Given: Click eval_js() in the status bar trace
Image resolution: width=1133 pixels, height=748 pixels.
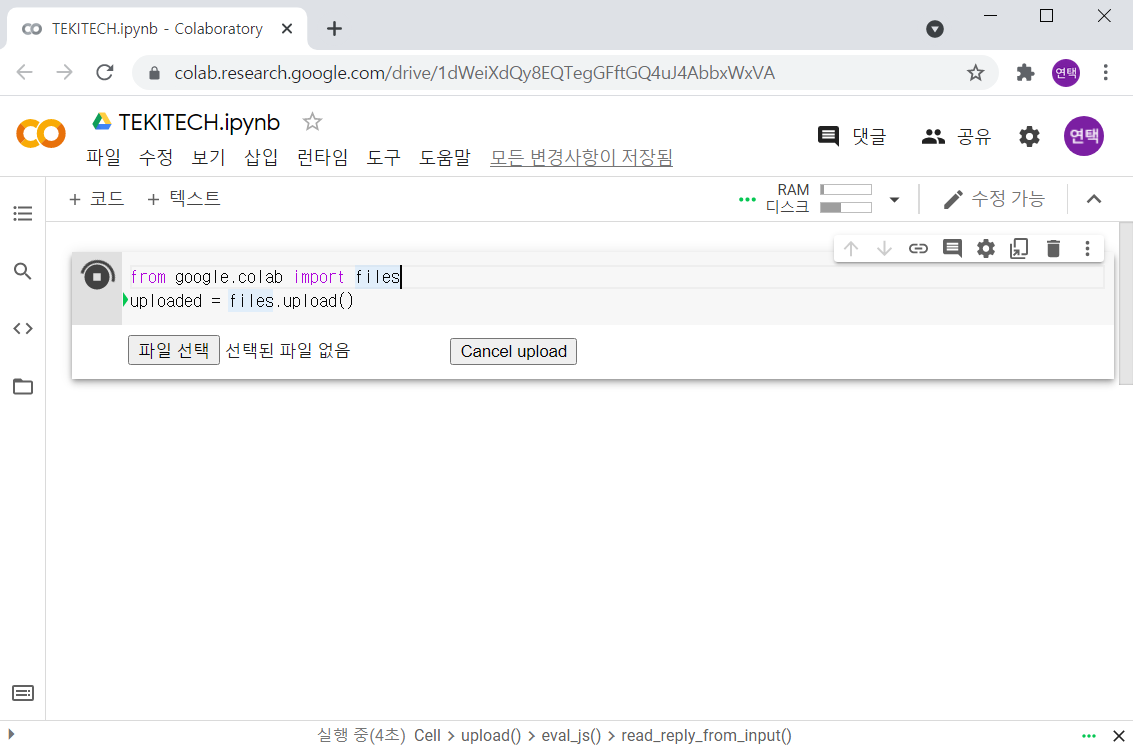Looking at the screenshot, I should click(x=571, y=736).
